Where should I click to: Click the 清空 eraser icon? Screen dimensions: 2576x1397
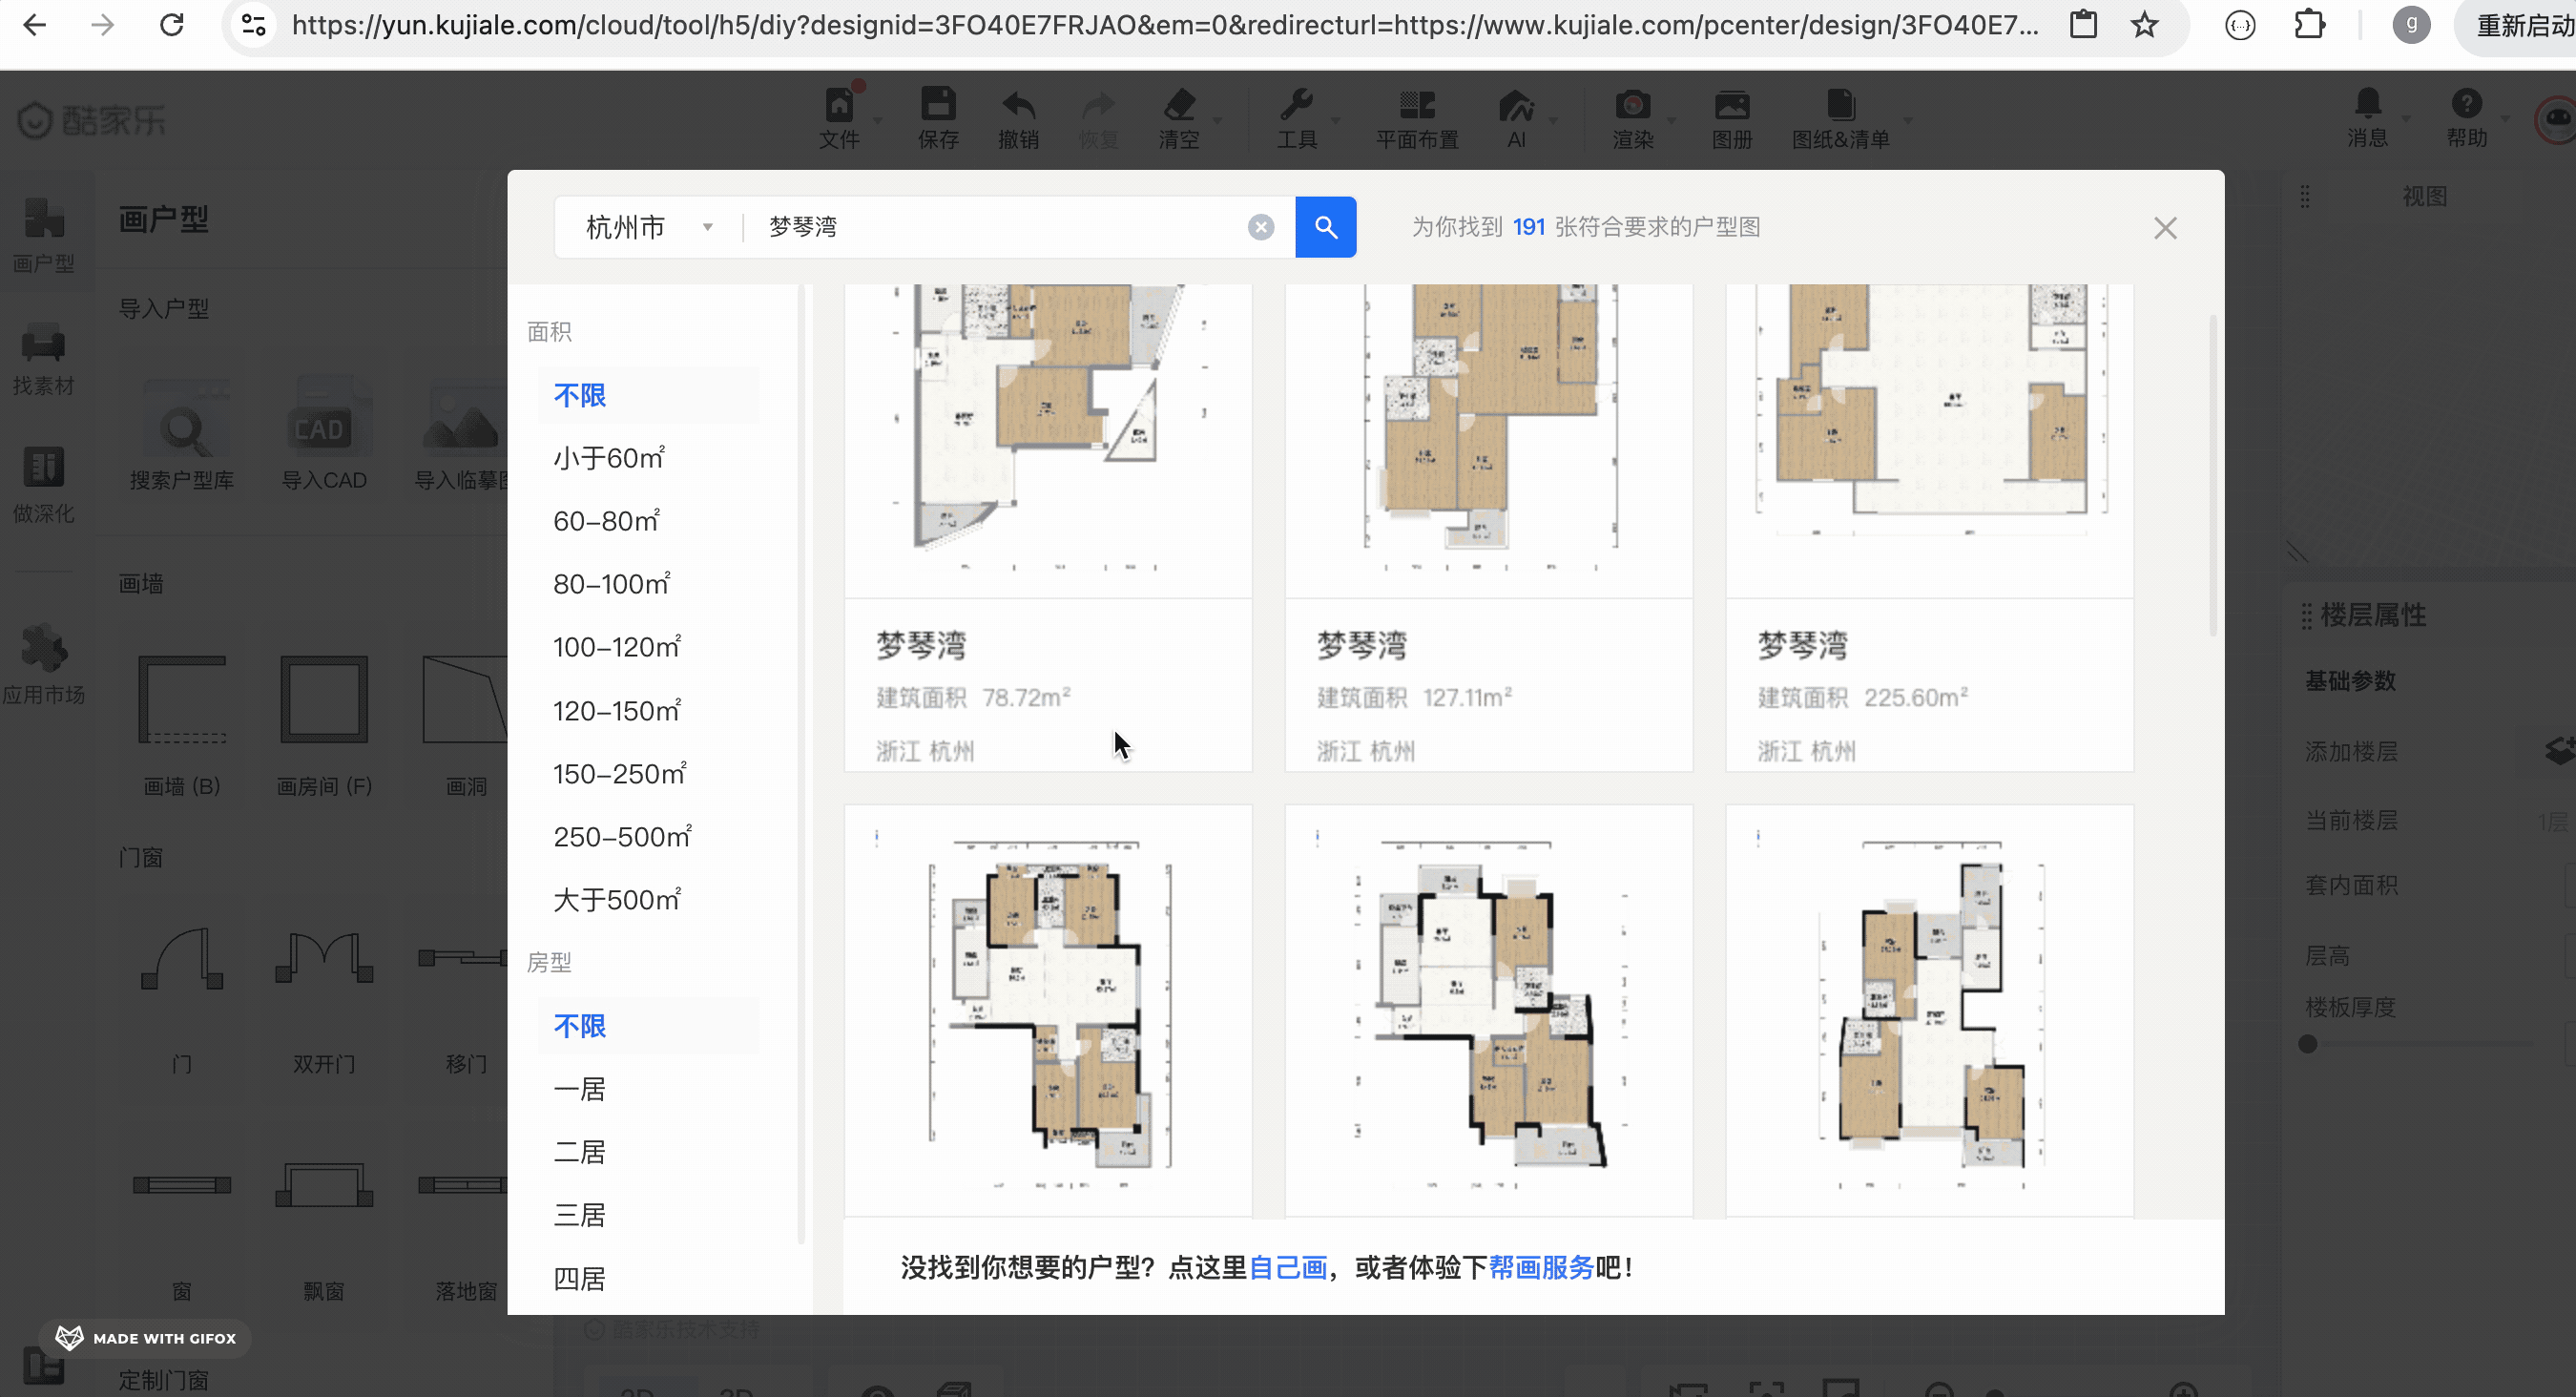[1179, 118]
